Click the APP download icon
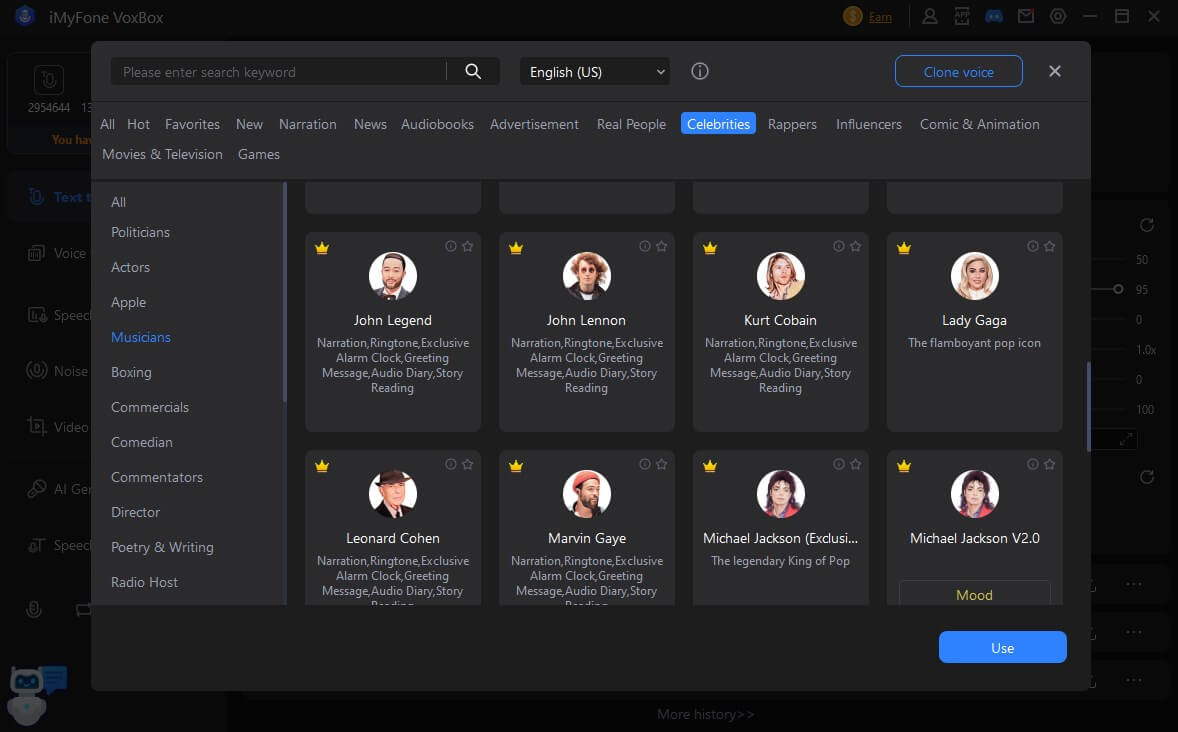This screenshot has height=732, width=1178. tap(962, 17)
